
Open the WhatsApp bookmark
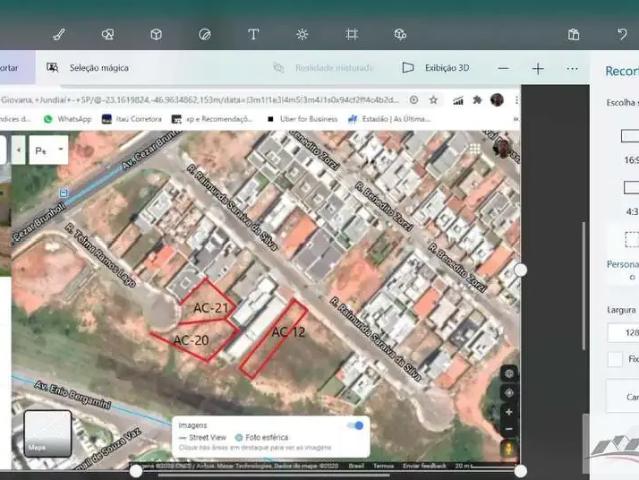tap(68, 119)
